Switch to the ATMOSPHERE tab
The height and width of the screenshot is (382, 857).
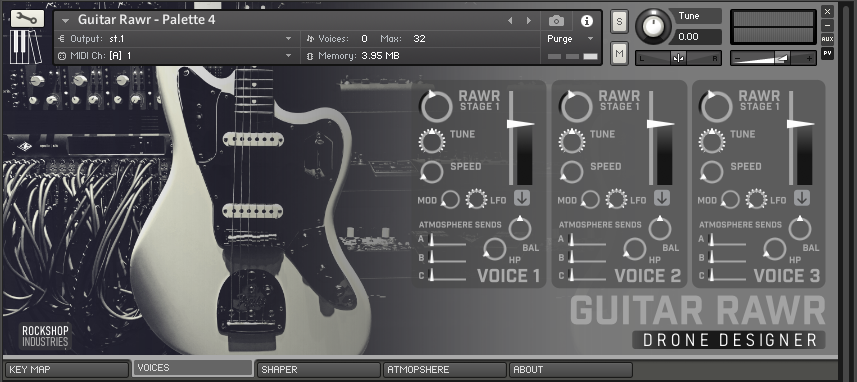coord(444,369)
